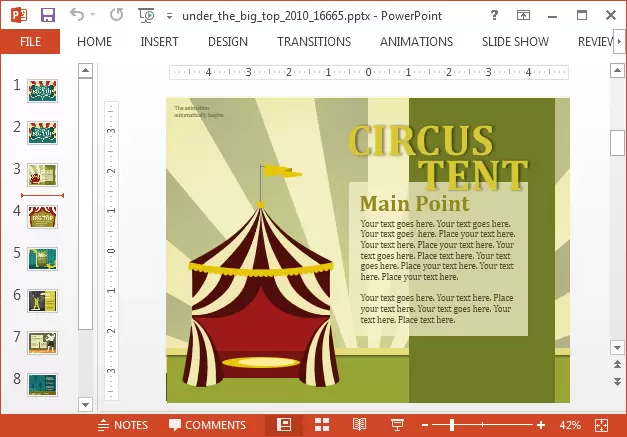Click the Undo arrow icon
This screenshot has width=627, height=437.
click(78, 16)
